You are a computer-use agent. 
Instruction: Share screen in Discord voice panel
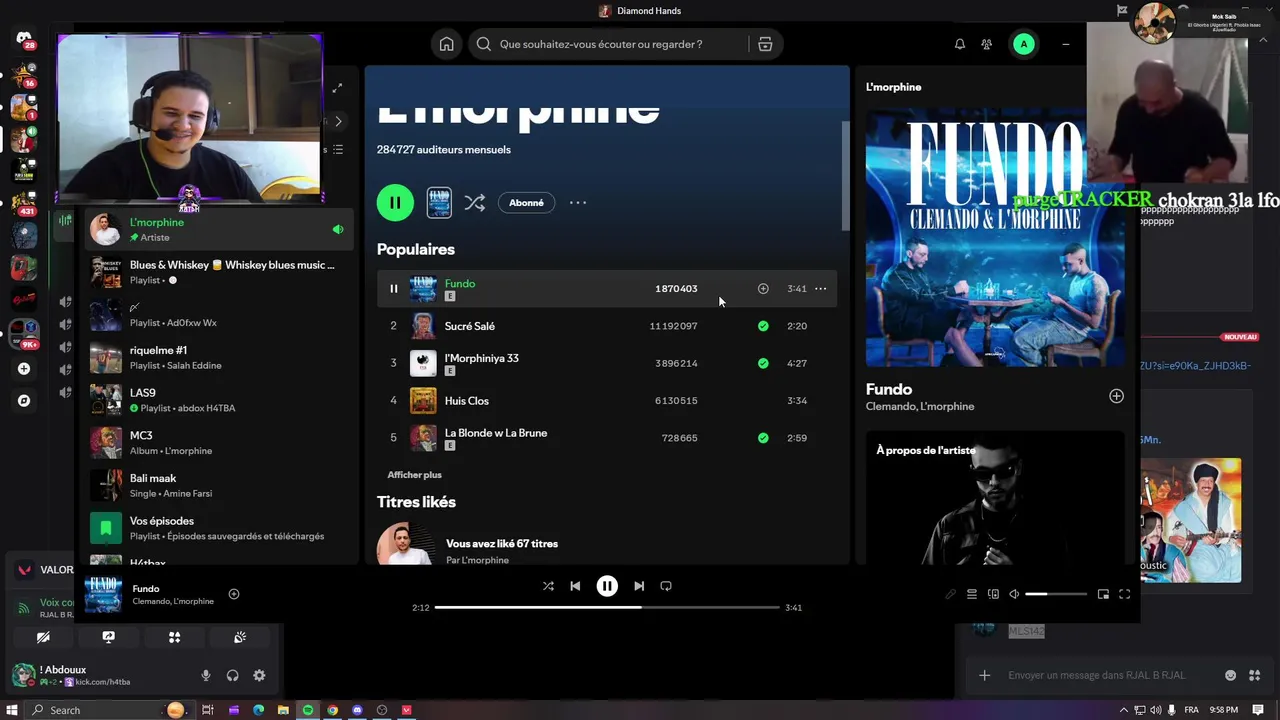109,637
